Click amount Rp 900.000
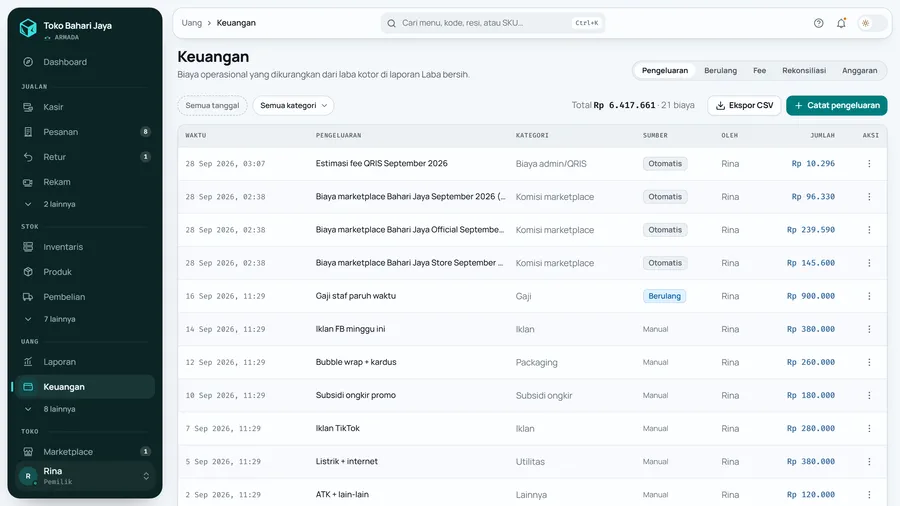The image size is (900, 506). point(810,296)
